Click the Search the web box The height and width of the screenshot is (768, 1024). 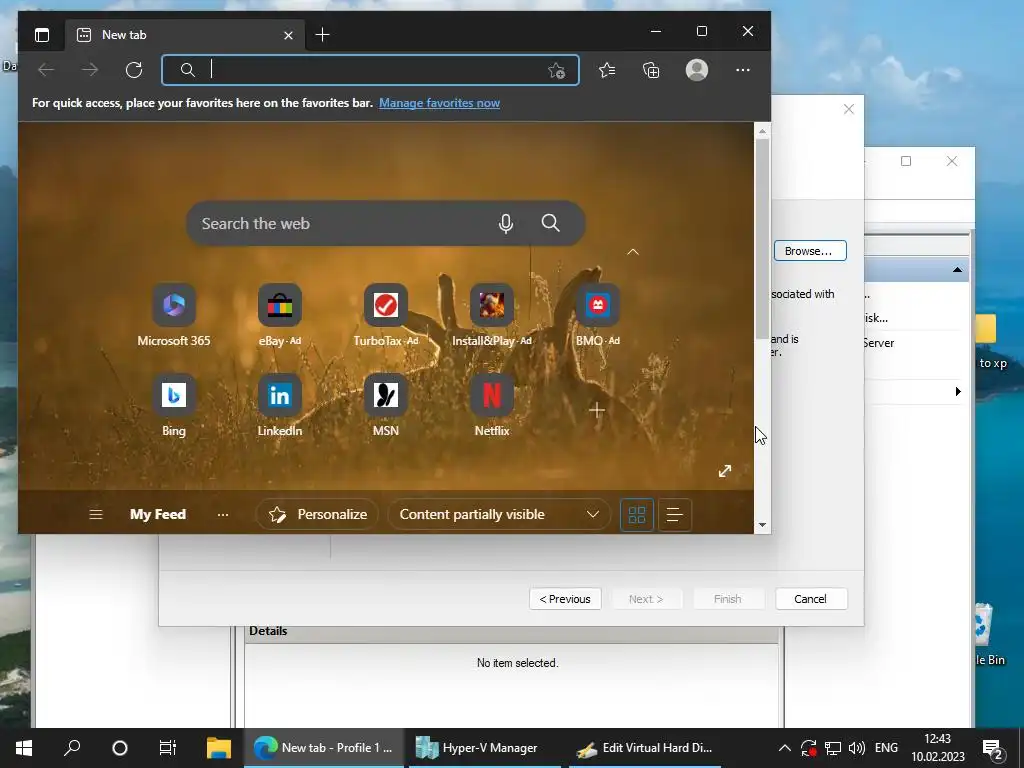[385, 223]
